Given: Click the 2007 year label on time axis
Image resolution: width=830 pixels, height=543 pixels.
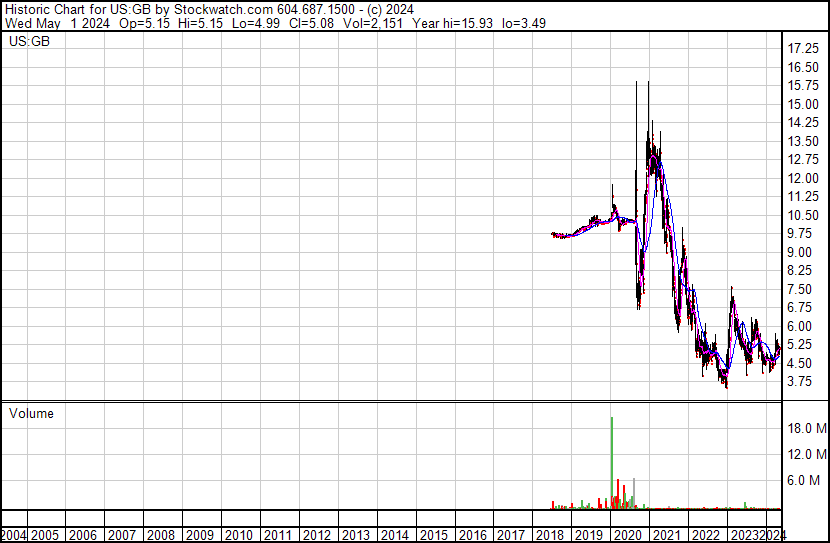Looking at the screenshot, I should [122, 535].
